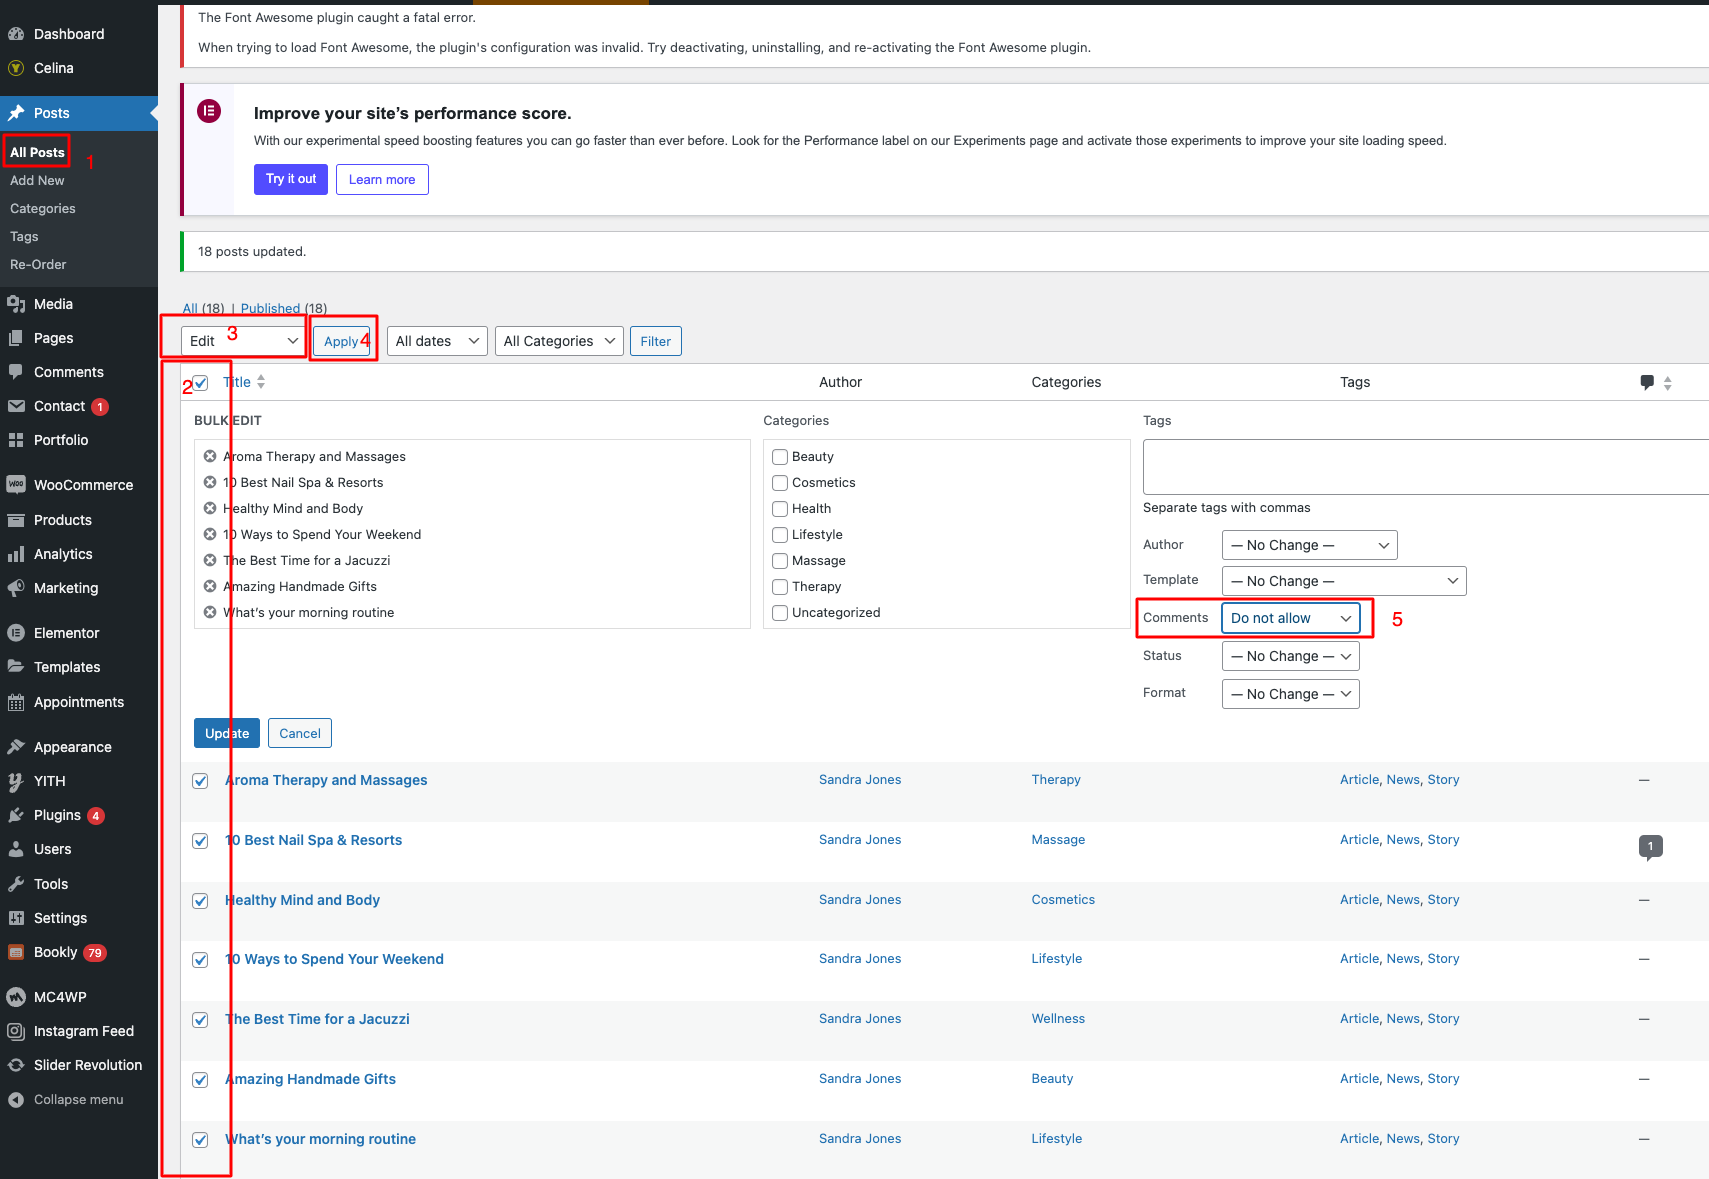Screen dimensions: 1709x1179
Task: Check the Health category checkbox
Action: pos(780,509)
